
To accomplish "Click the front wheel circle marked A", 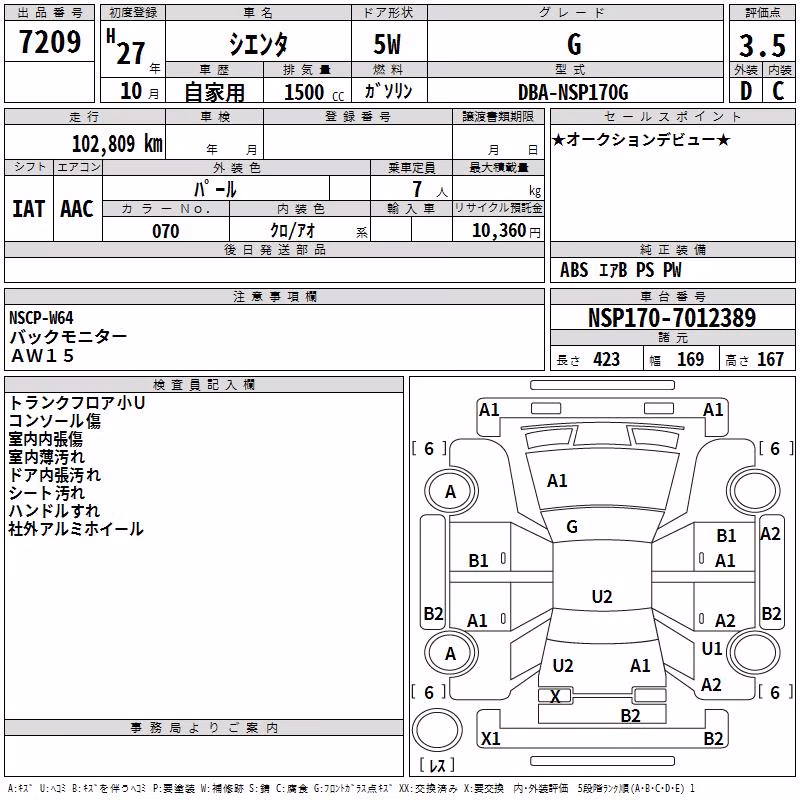I will (x=451, y=491).
